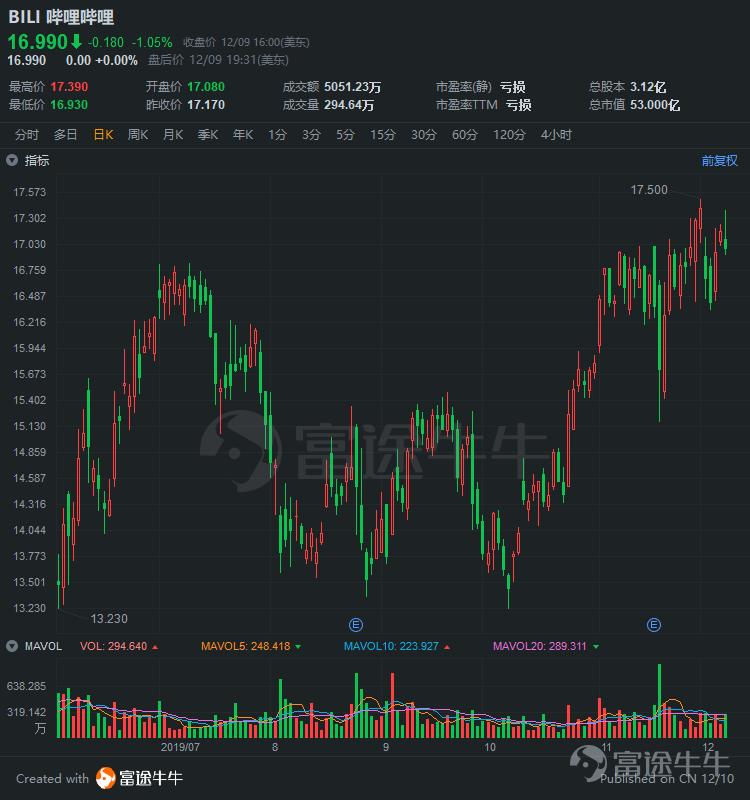This screenshot has height=800, width=750.
Task: Open the 多日 multi-day view
Action: pyautogui.click(x=65, y=135)
